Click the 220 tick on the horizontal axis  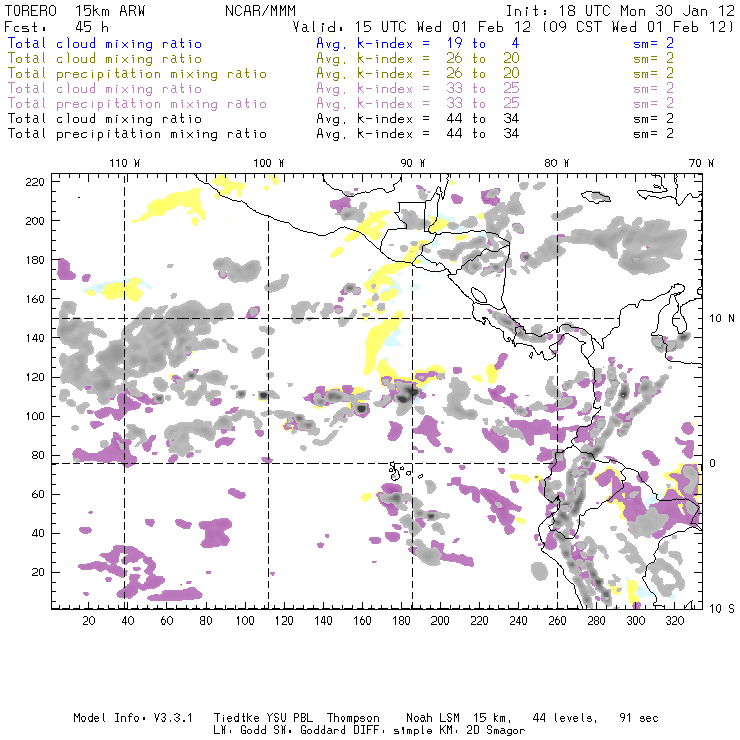pyautogui.click(x=479, y=621)
